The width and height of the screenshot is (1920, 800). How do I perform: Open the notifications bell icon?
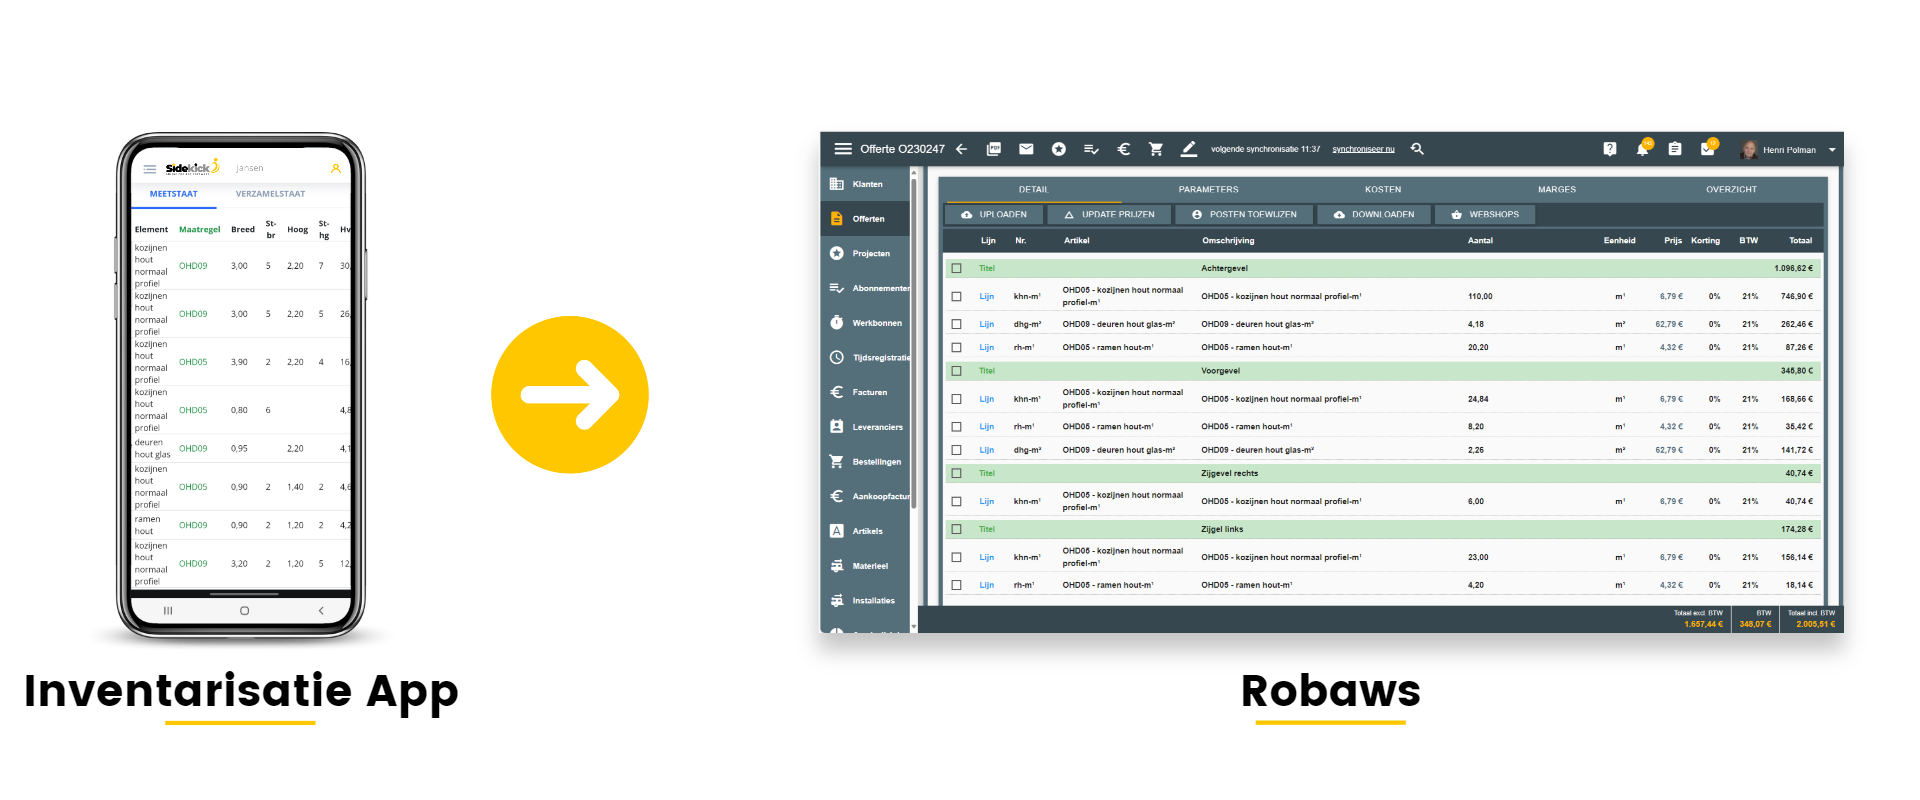click(1642, 149)
